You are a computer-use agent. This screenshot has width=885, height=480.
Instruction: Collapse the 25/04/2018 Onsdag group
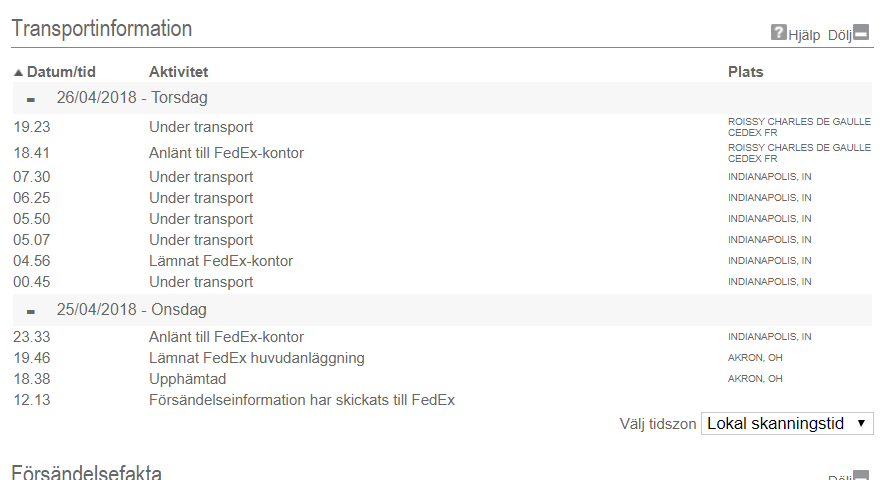click(x=31, y=312)
